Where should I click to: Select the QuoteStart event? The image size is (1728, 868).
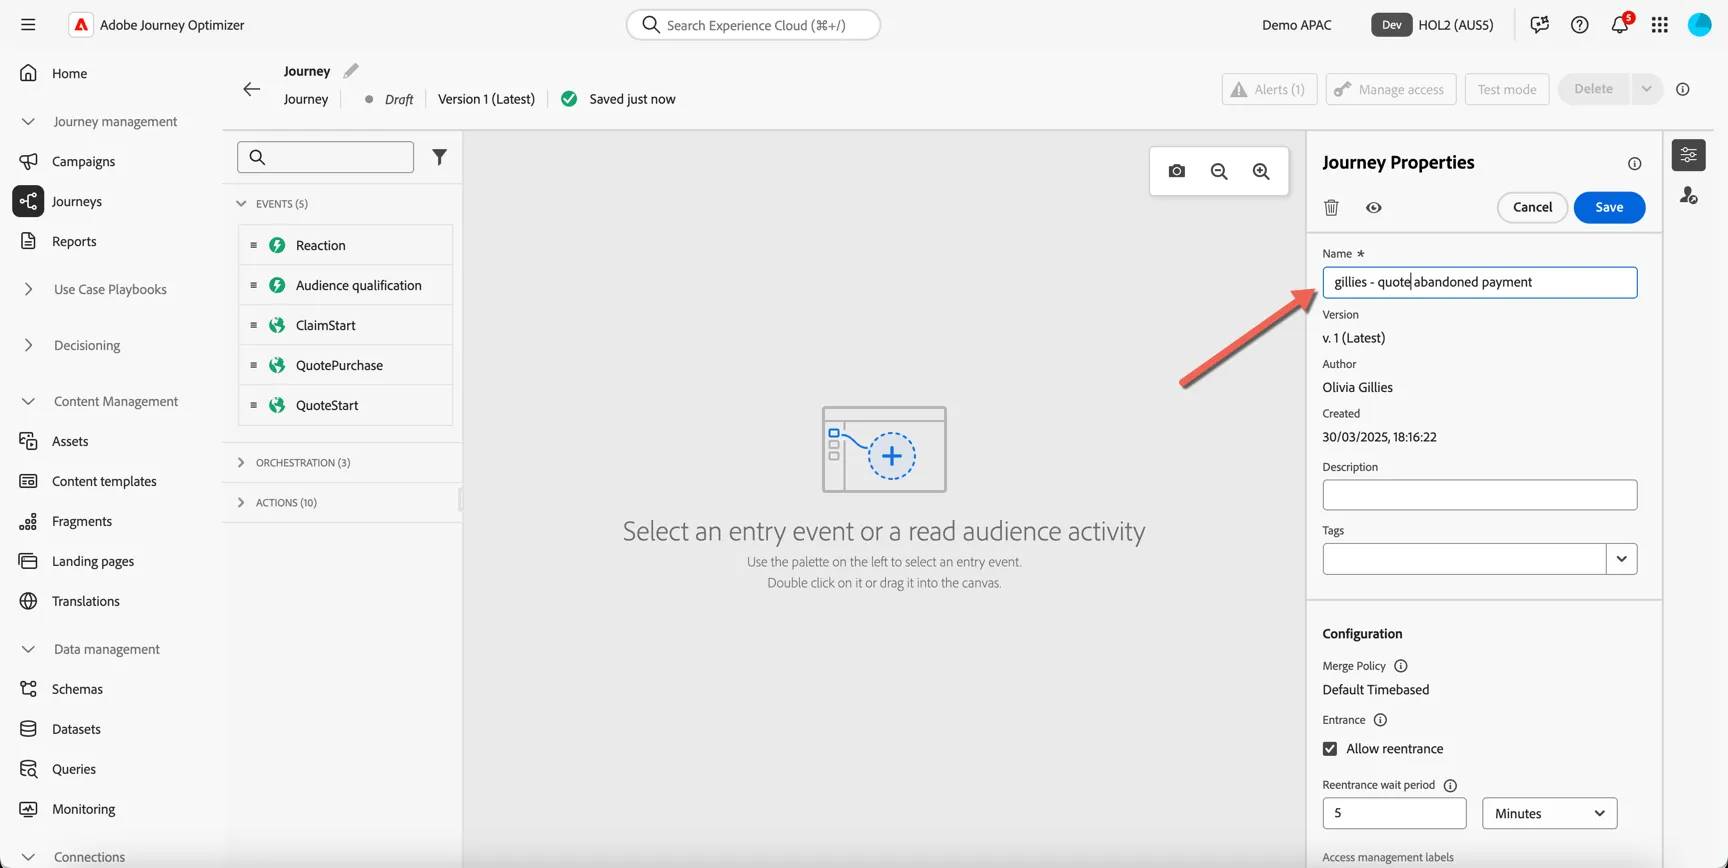tap(345, 405)
